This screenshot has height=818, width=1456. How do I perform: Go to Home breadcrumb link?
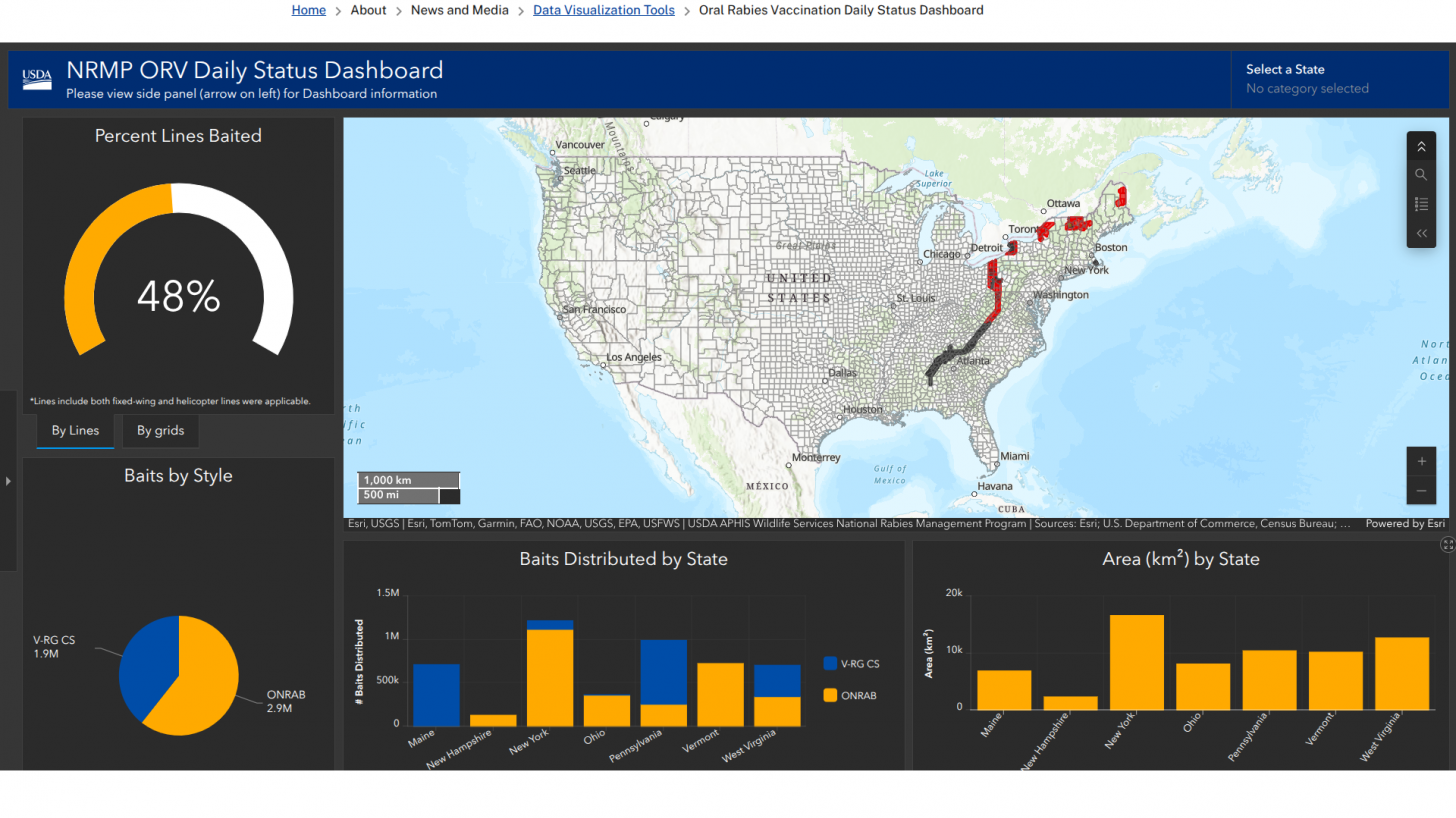click(308, 10)
